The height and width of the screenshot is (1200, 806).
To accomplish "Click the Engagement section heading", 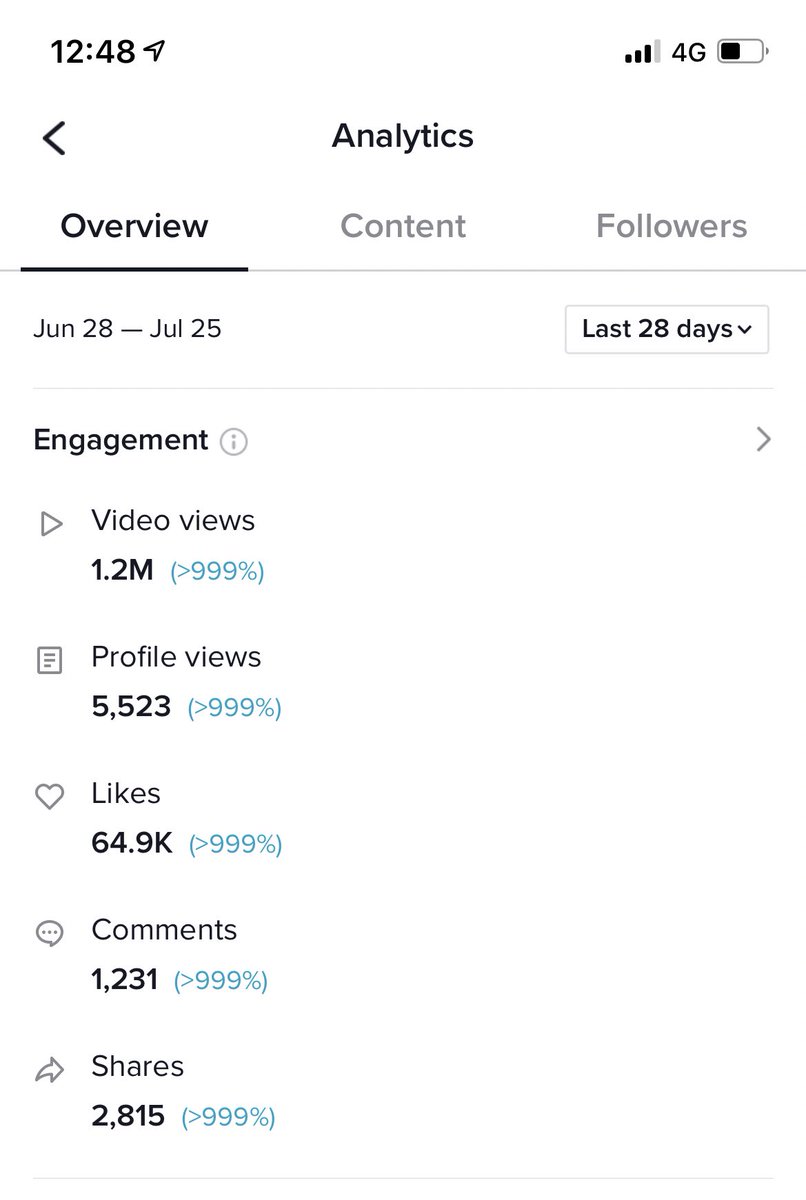I will (121, 440).
